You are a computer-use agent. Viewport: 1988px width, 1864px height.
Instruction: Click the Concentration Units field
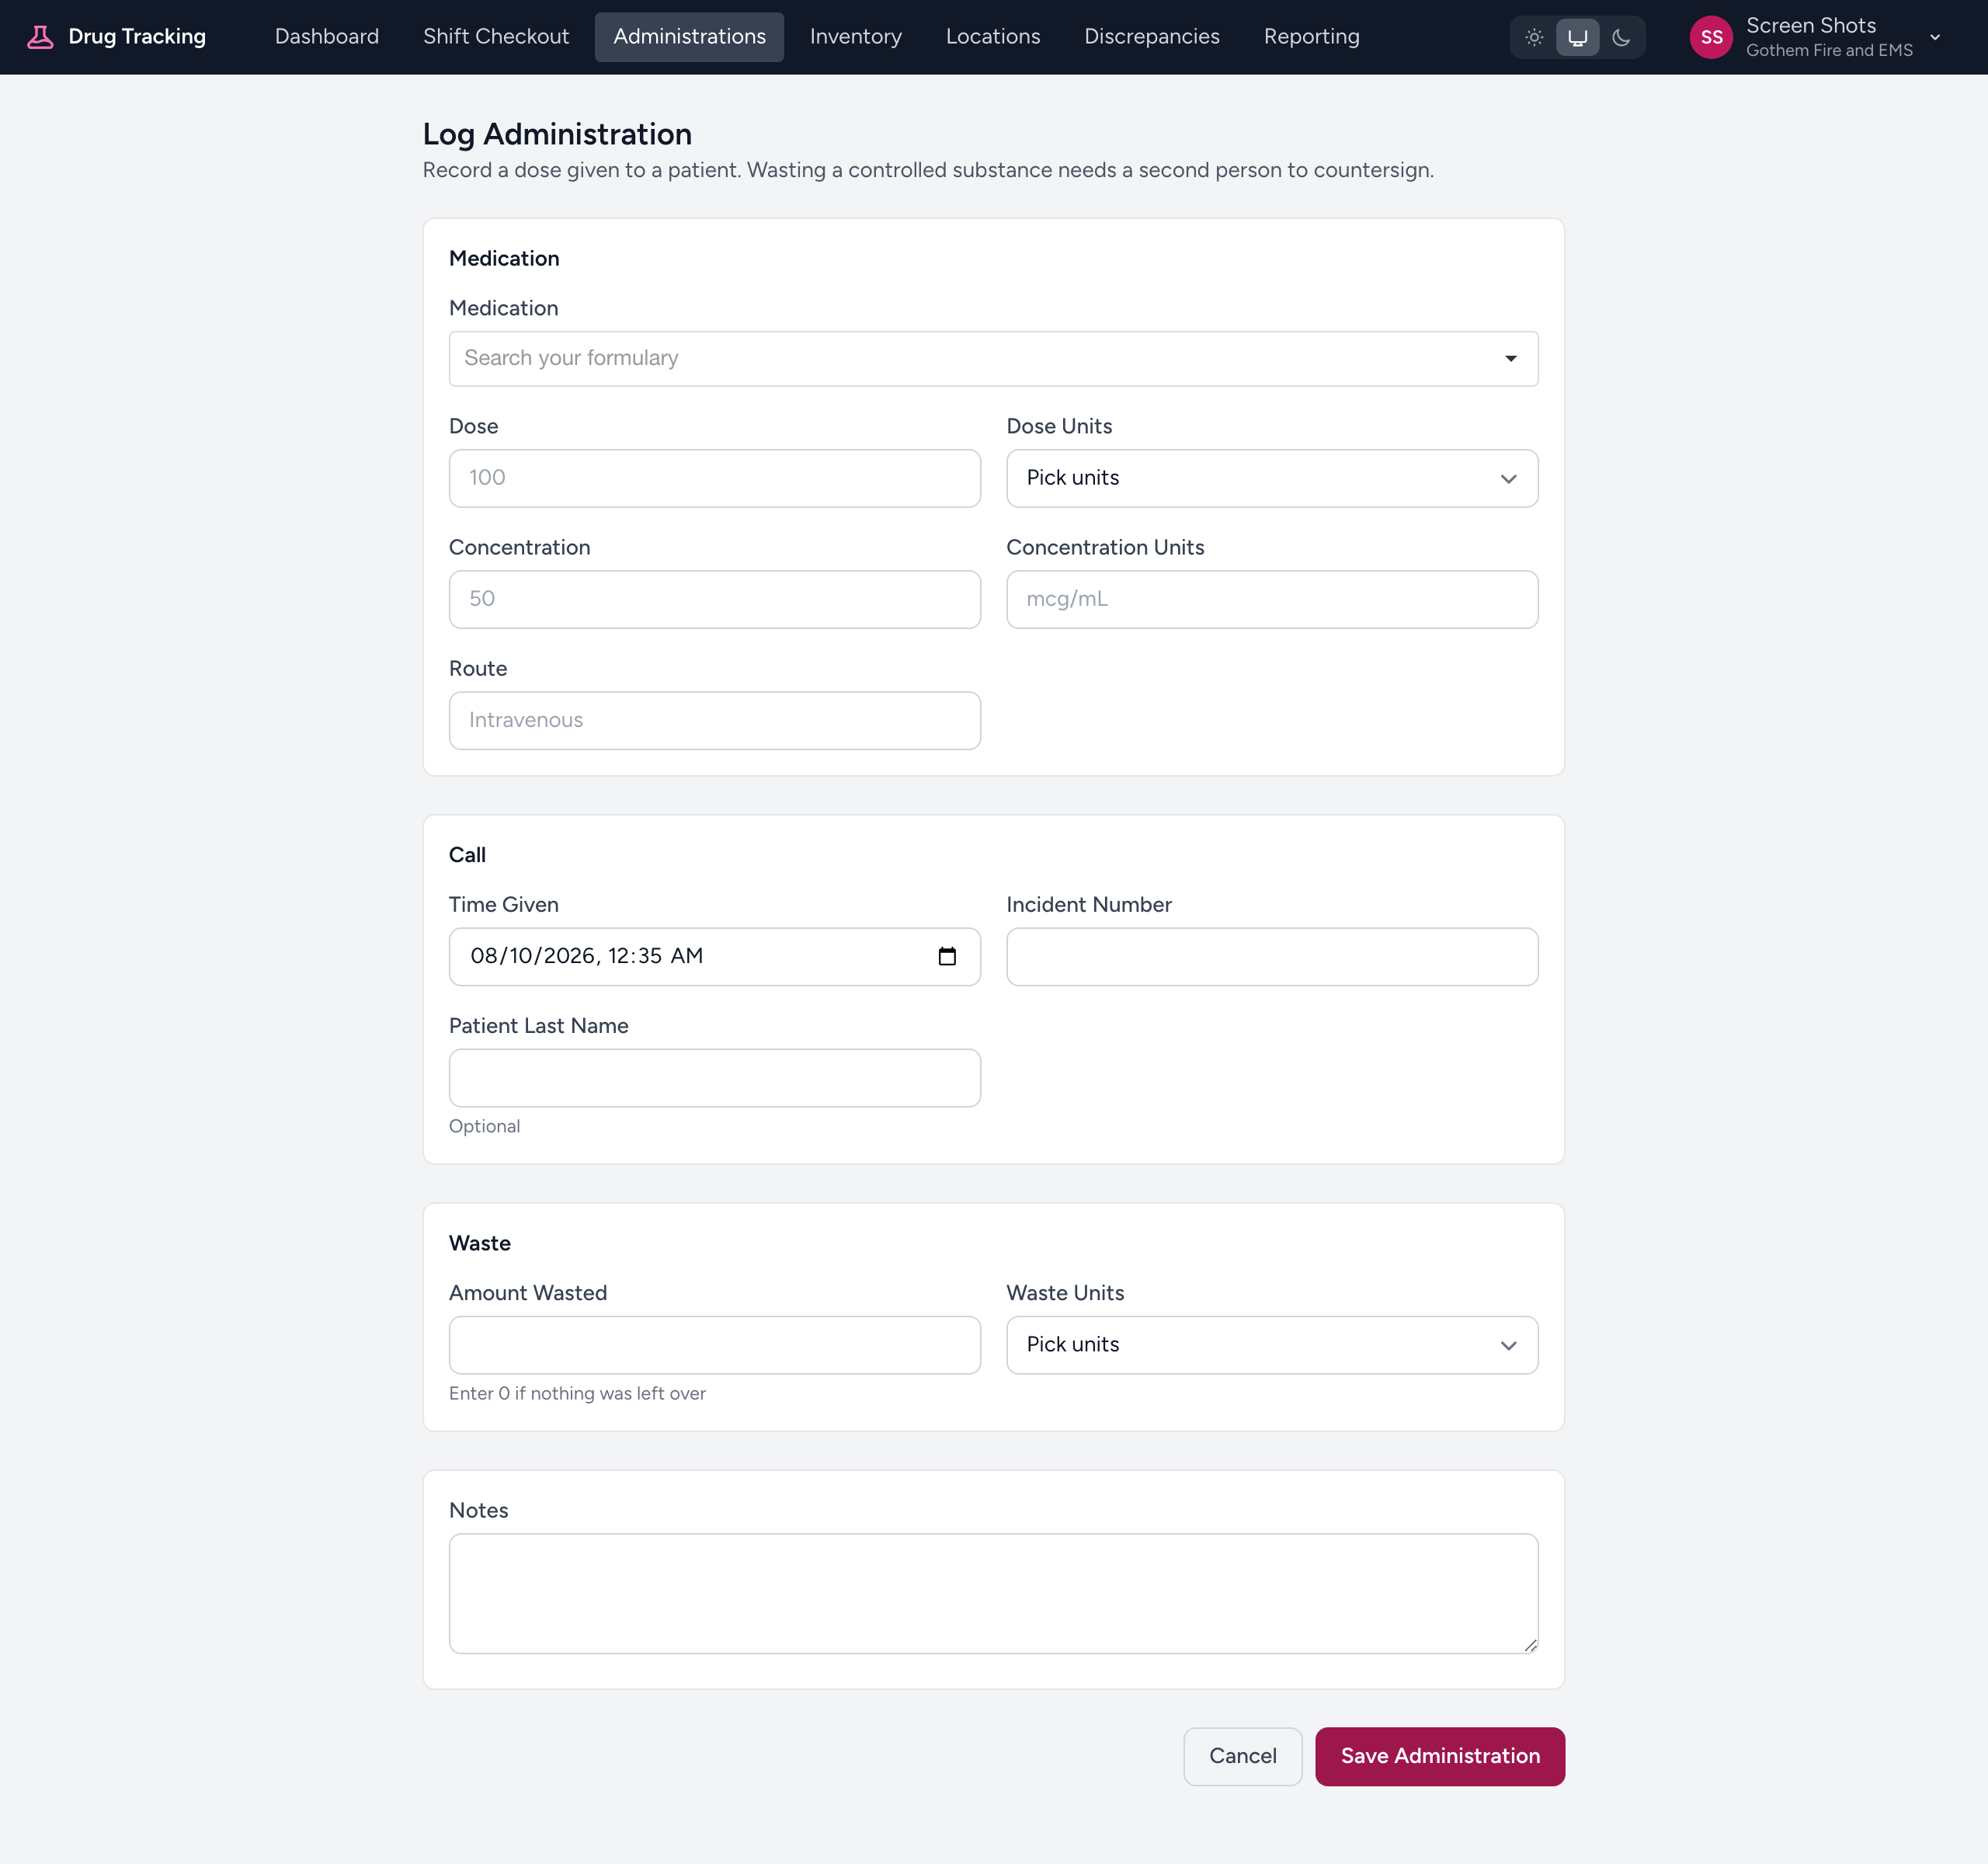point(1272,599)
